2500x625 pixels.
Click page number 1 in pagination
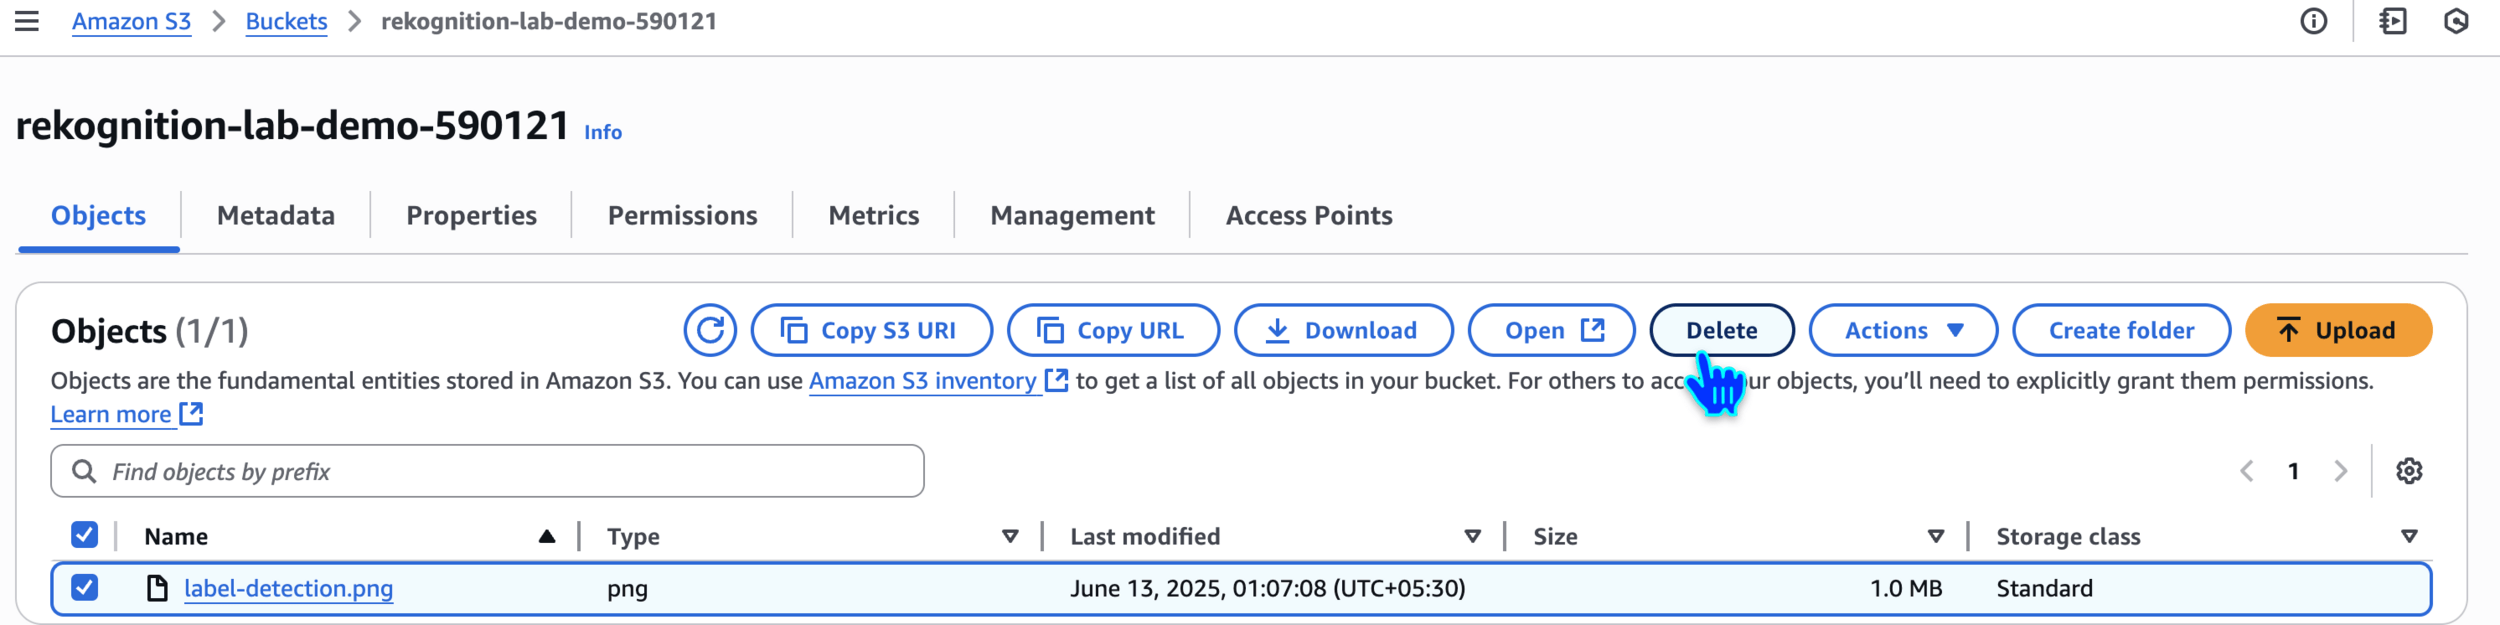point(2293,471)
